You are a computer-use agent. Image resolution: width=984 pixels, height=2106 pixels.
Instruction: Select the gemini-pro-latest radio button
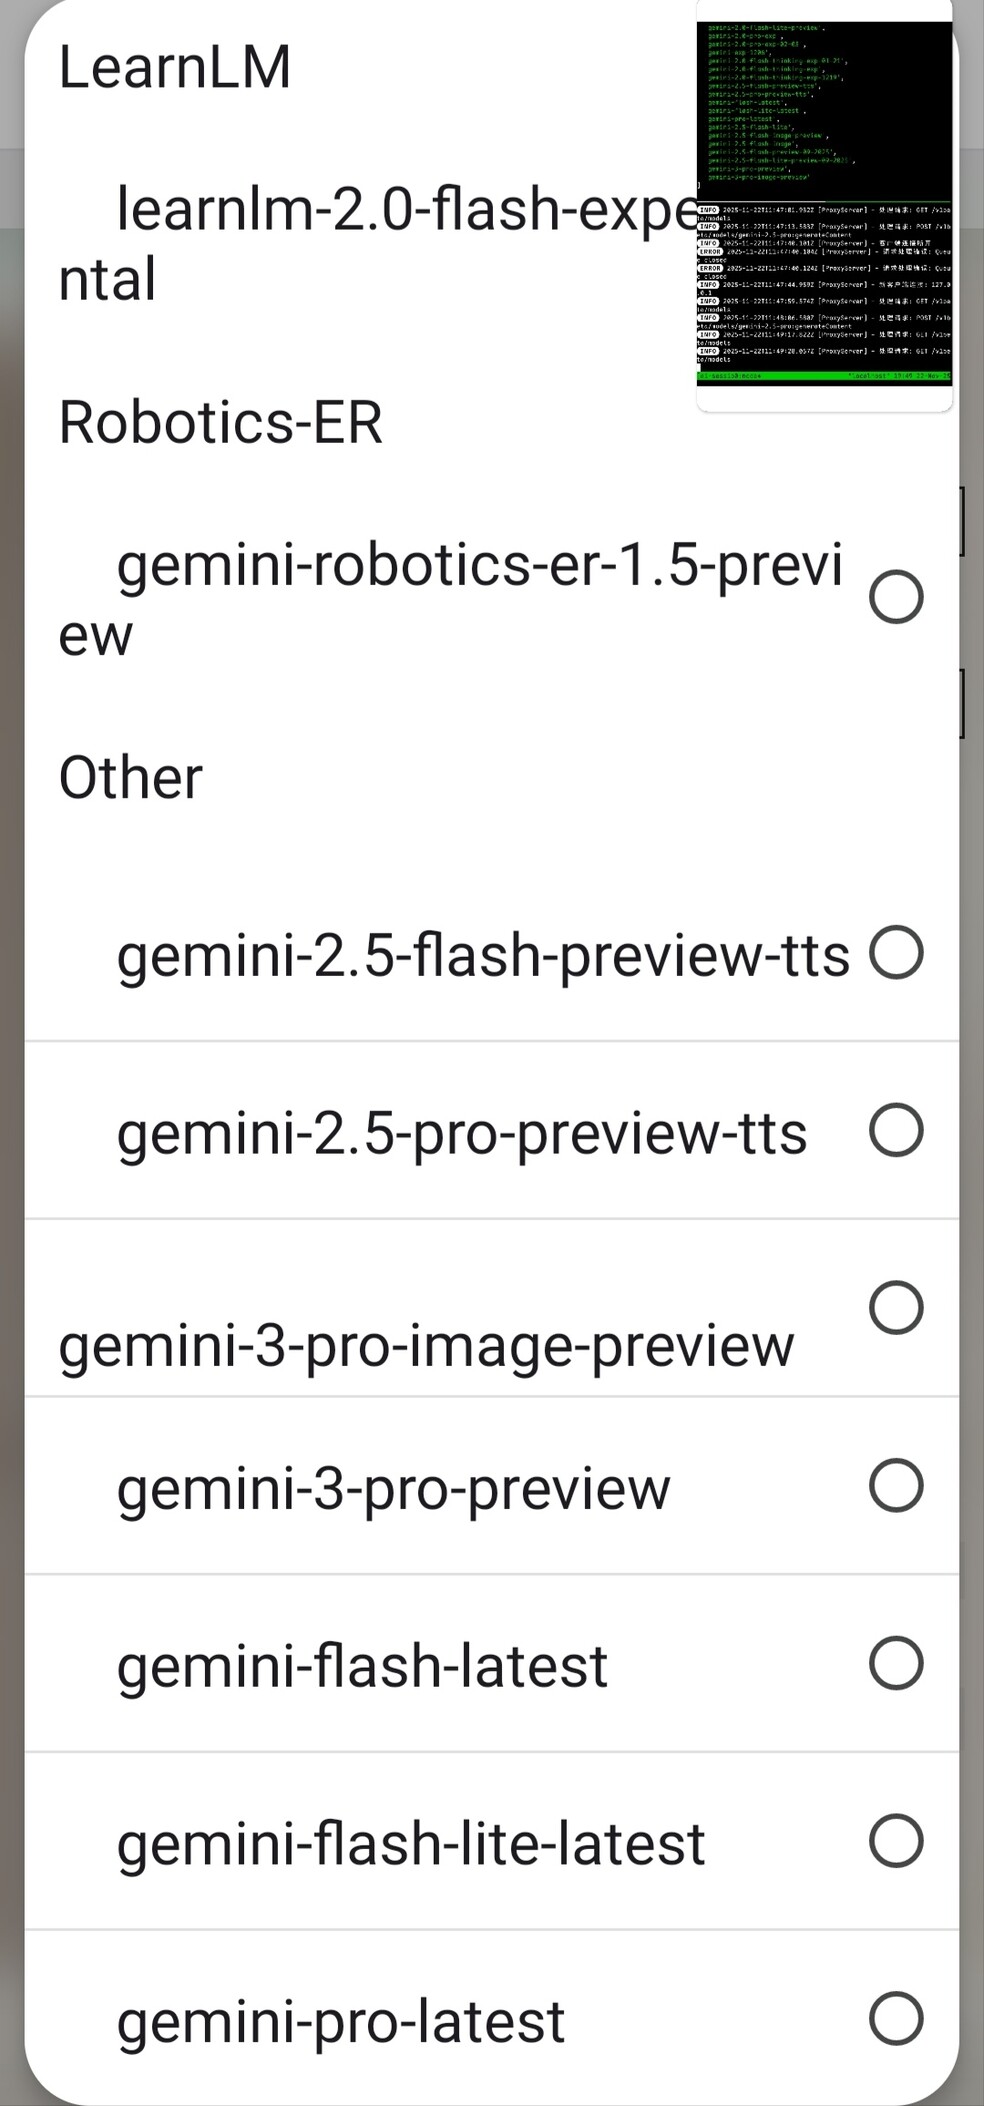pos(896,2018)
